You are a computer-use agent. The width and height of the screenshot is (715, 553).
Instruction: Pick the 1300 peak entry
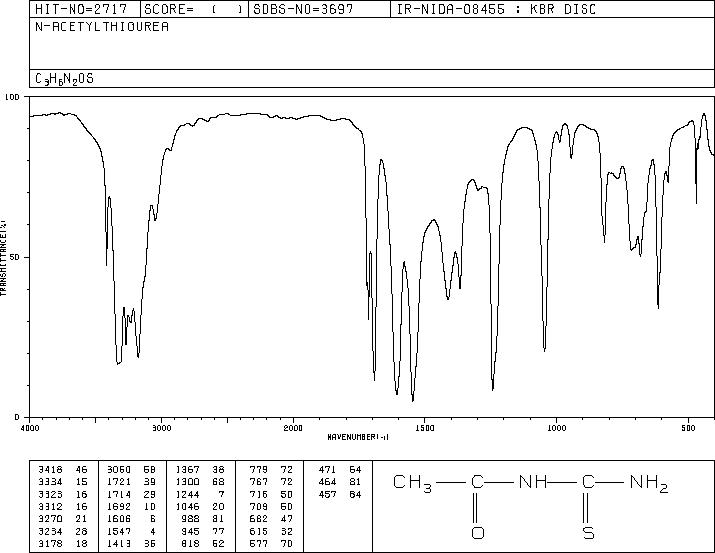(x=187, y=482)
